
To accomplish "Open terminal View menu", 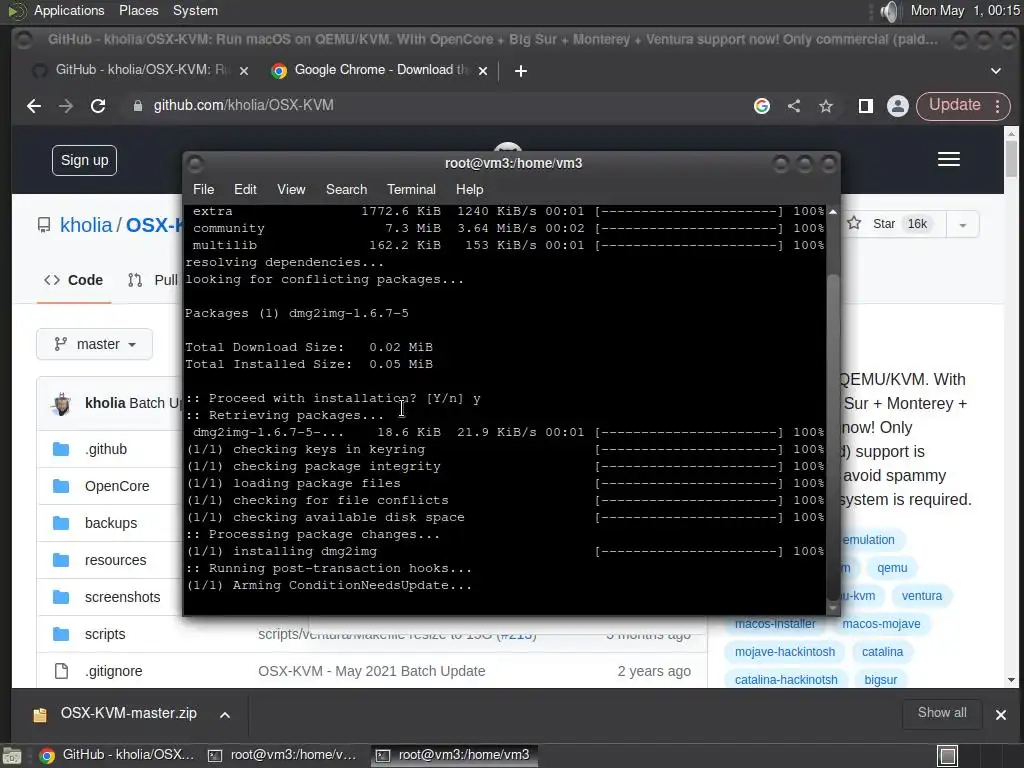I will click(291, 189).
